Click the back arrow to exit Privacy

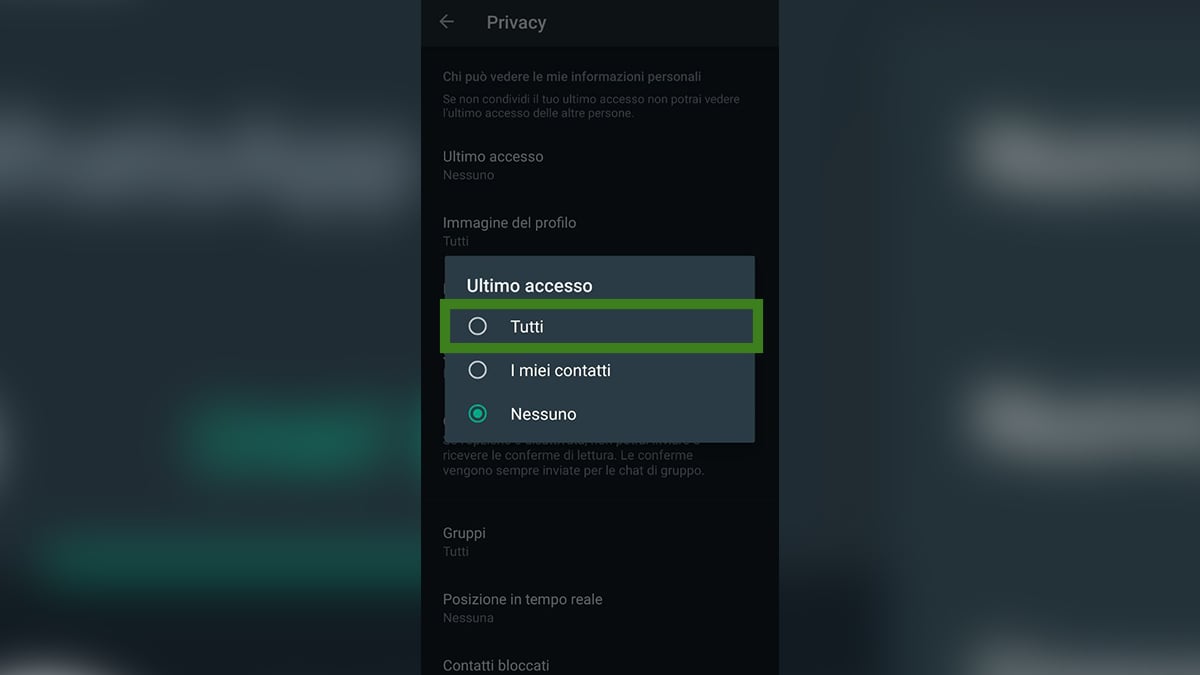tap(445, 21)
